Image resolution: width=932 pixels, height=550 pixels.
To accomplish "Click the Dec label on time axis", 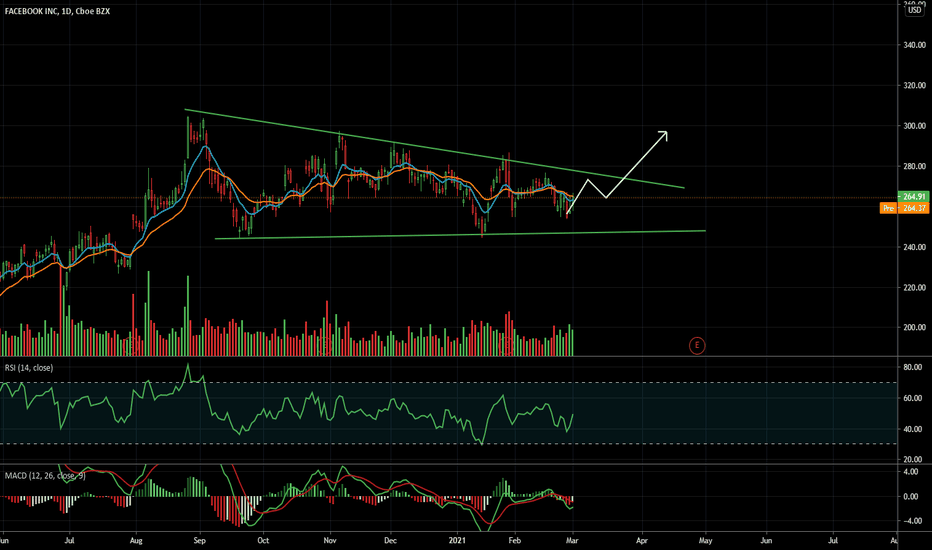I will click(x=390, y=540).
